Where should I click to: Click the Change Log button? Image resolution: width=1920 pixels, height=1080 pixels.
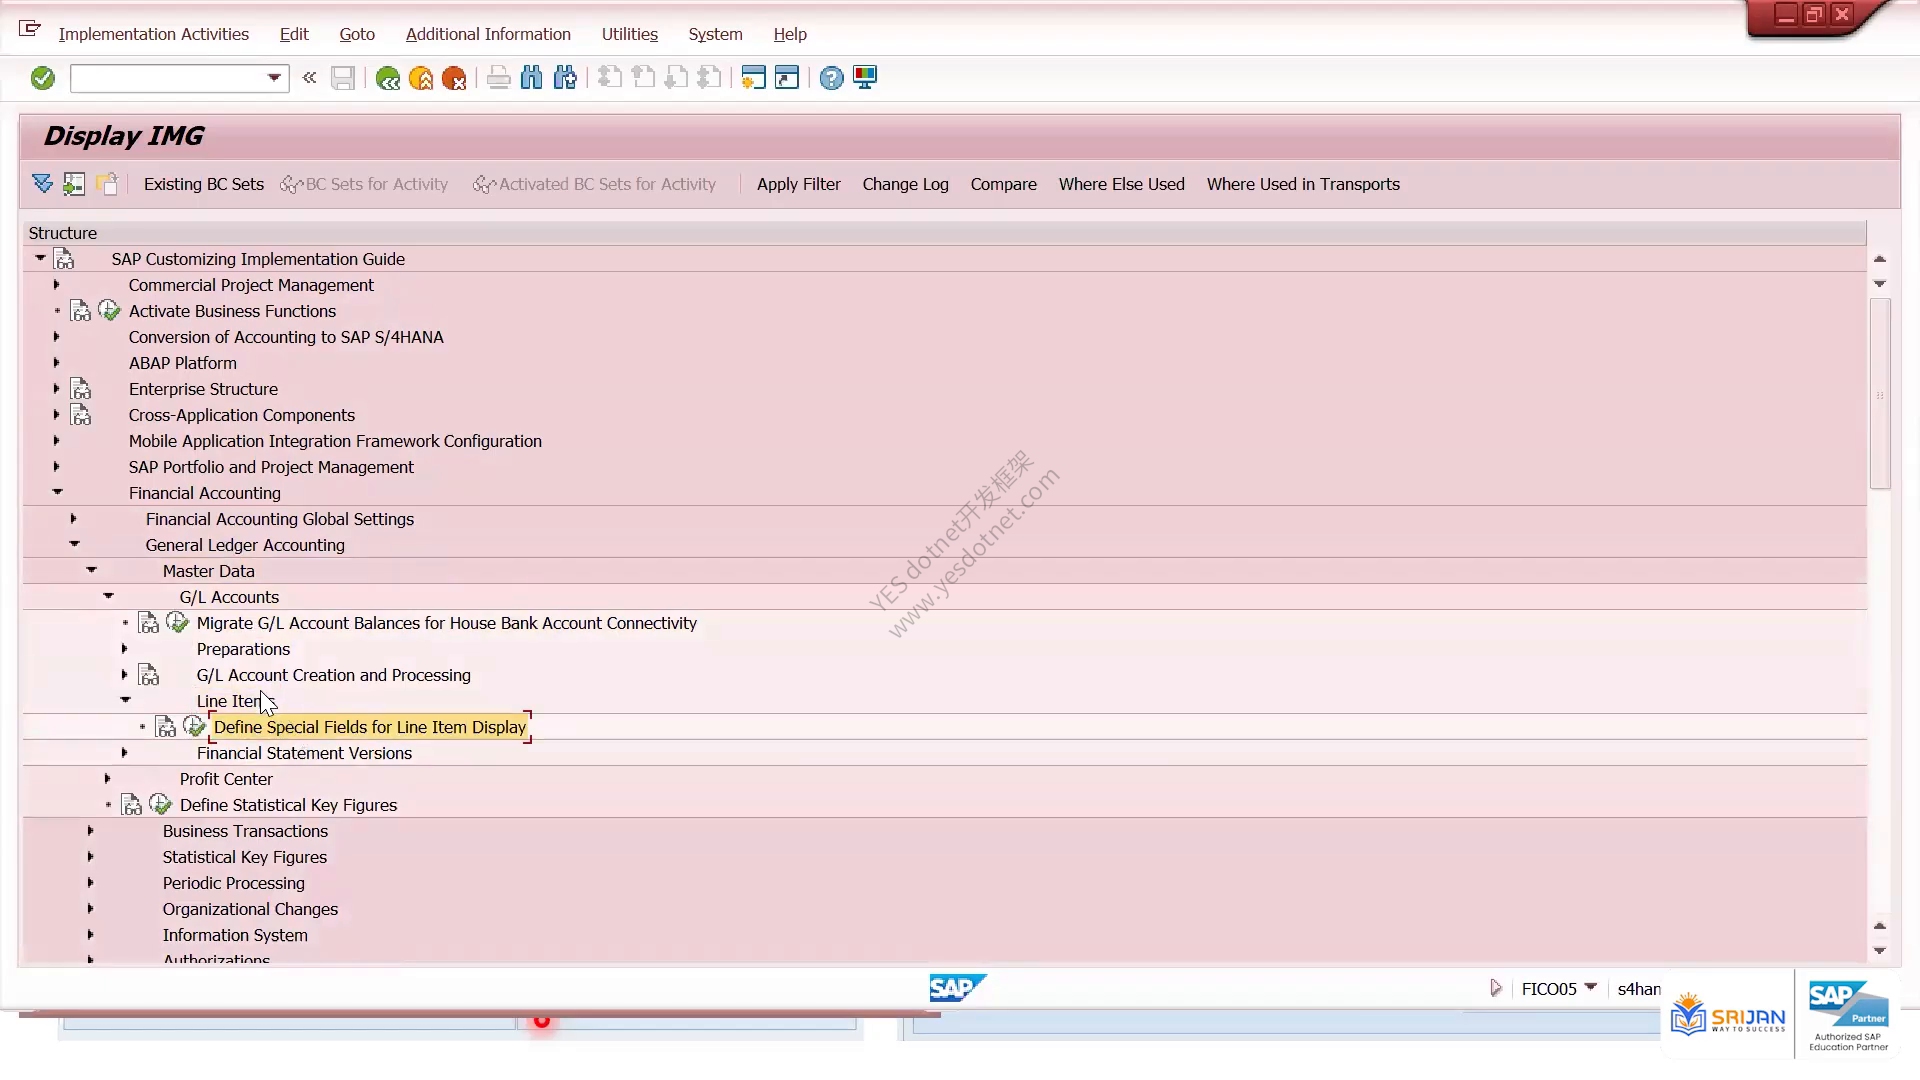click(x=905, y=184)
